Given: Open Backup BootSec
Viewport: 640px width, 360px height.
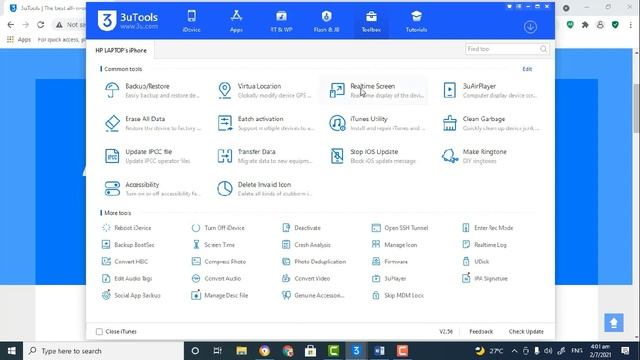Looking at the screenshot, I should pos(128,244).
